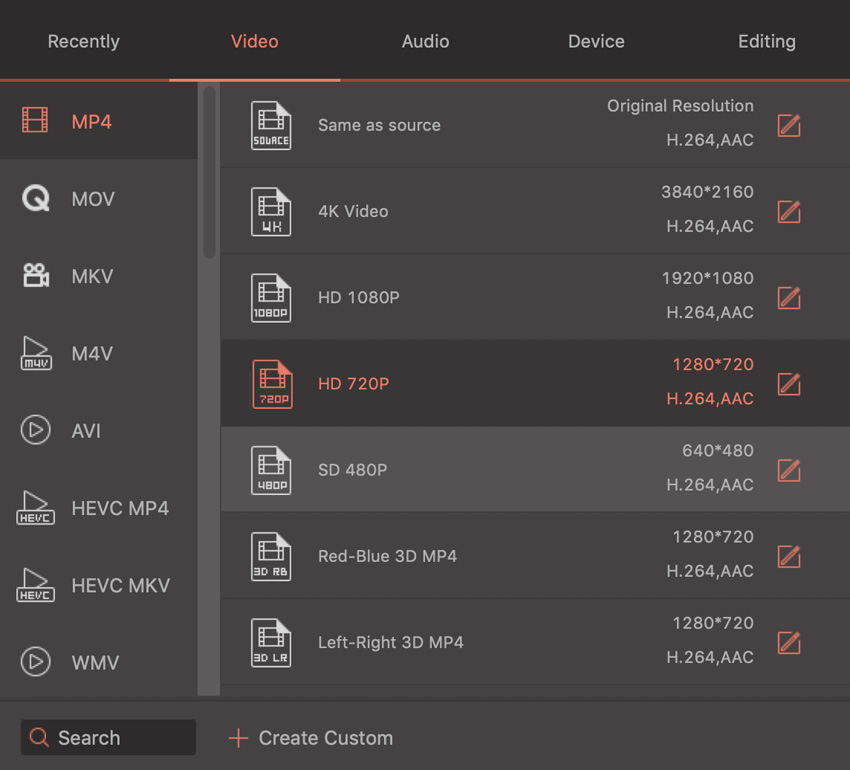Viewport: 850px width, 770px height.
Task: Edit the Left-Right 3D MP4 preset
Action: click(789, 642)
